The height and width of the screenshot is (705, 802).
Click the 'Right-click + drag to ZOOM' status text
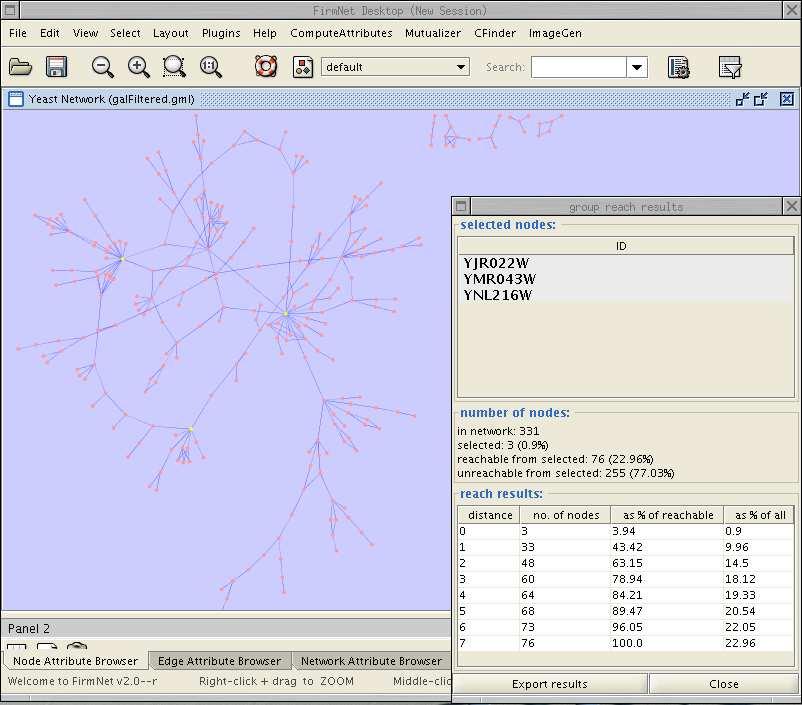(x=276, y=681)
